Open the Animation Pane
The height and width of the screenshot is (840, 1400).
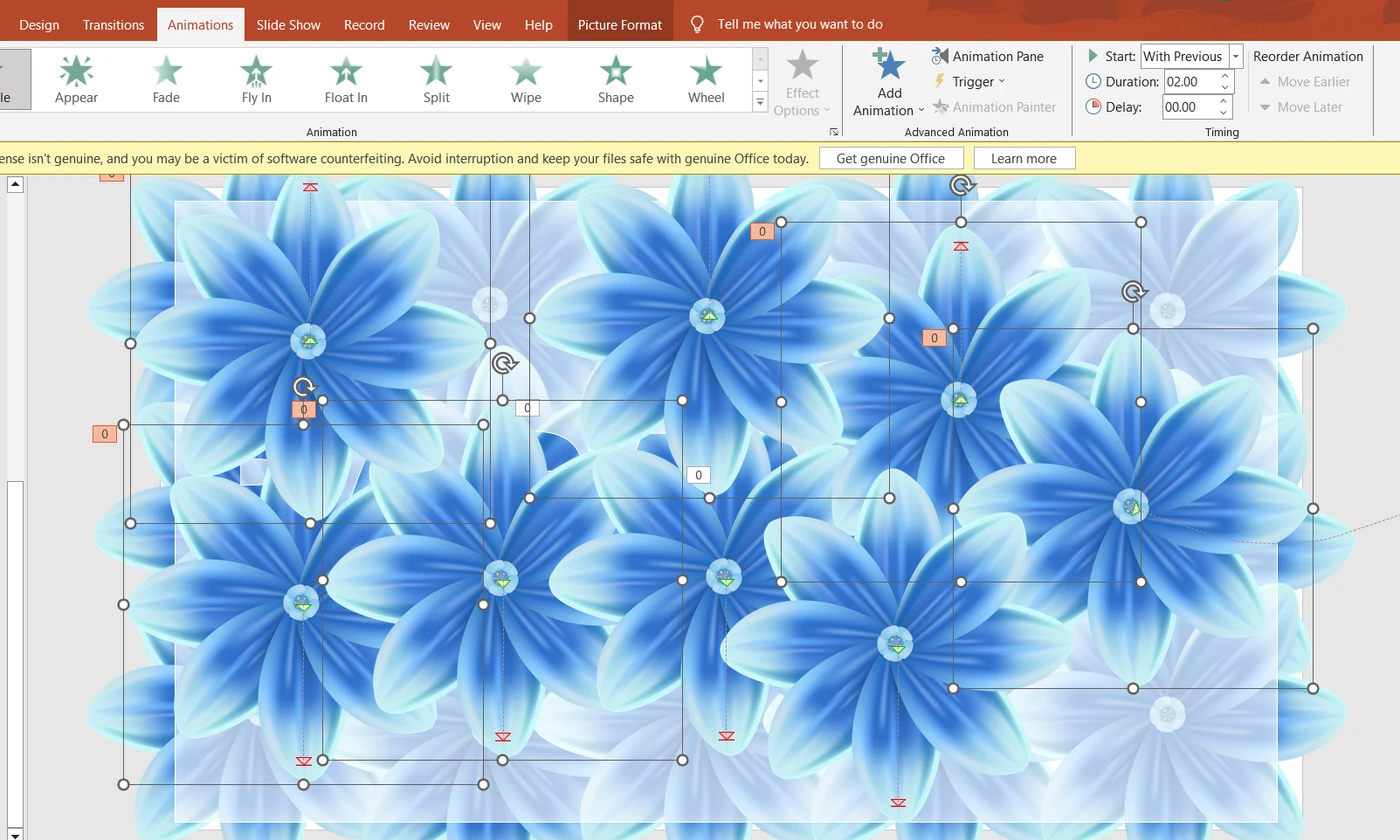point(988,56)
